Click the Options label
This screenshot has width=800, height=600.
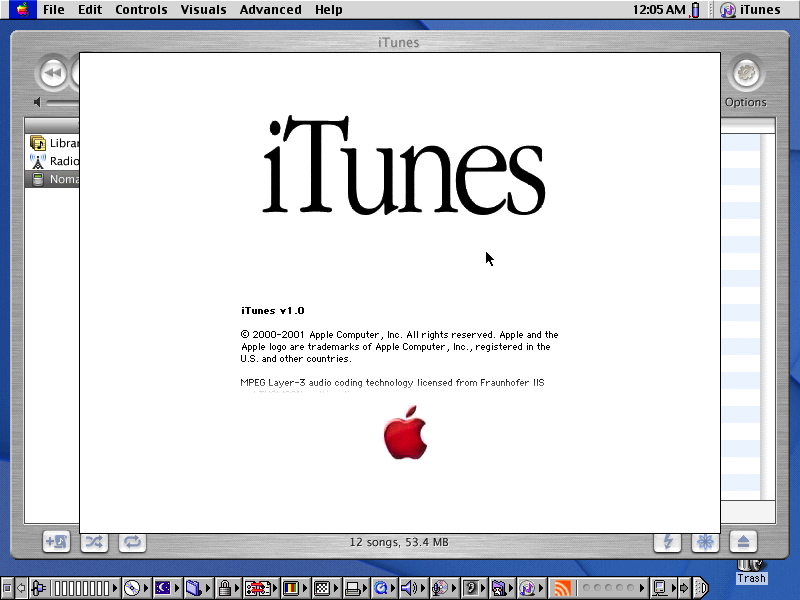[745, 102]
